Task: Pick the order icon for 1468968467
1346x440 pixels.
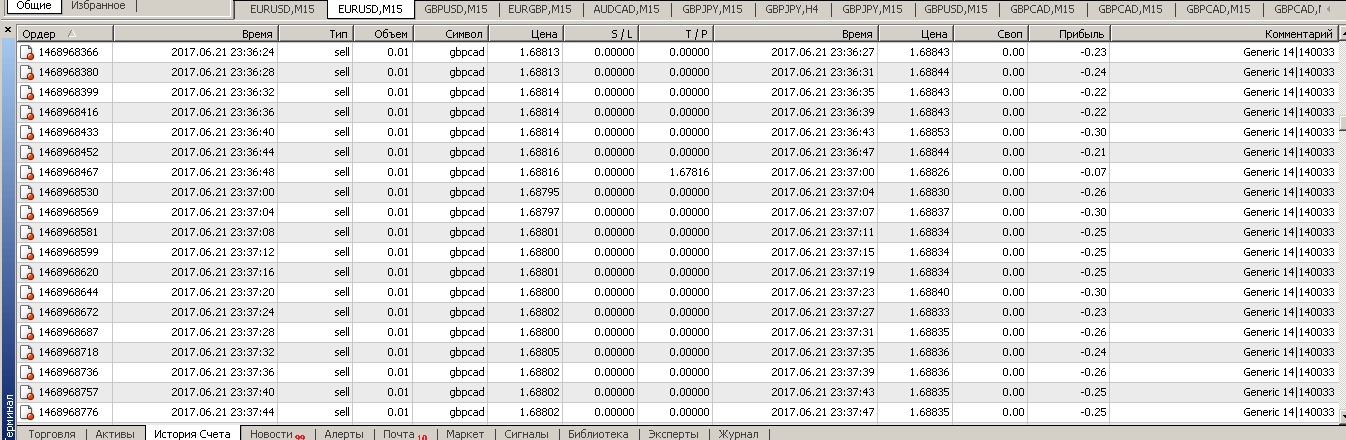Action: pyautogui.click(x=27, y=172)
